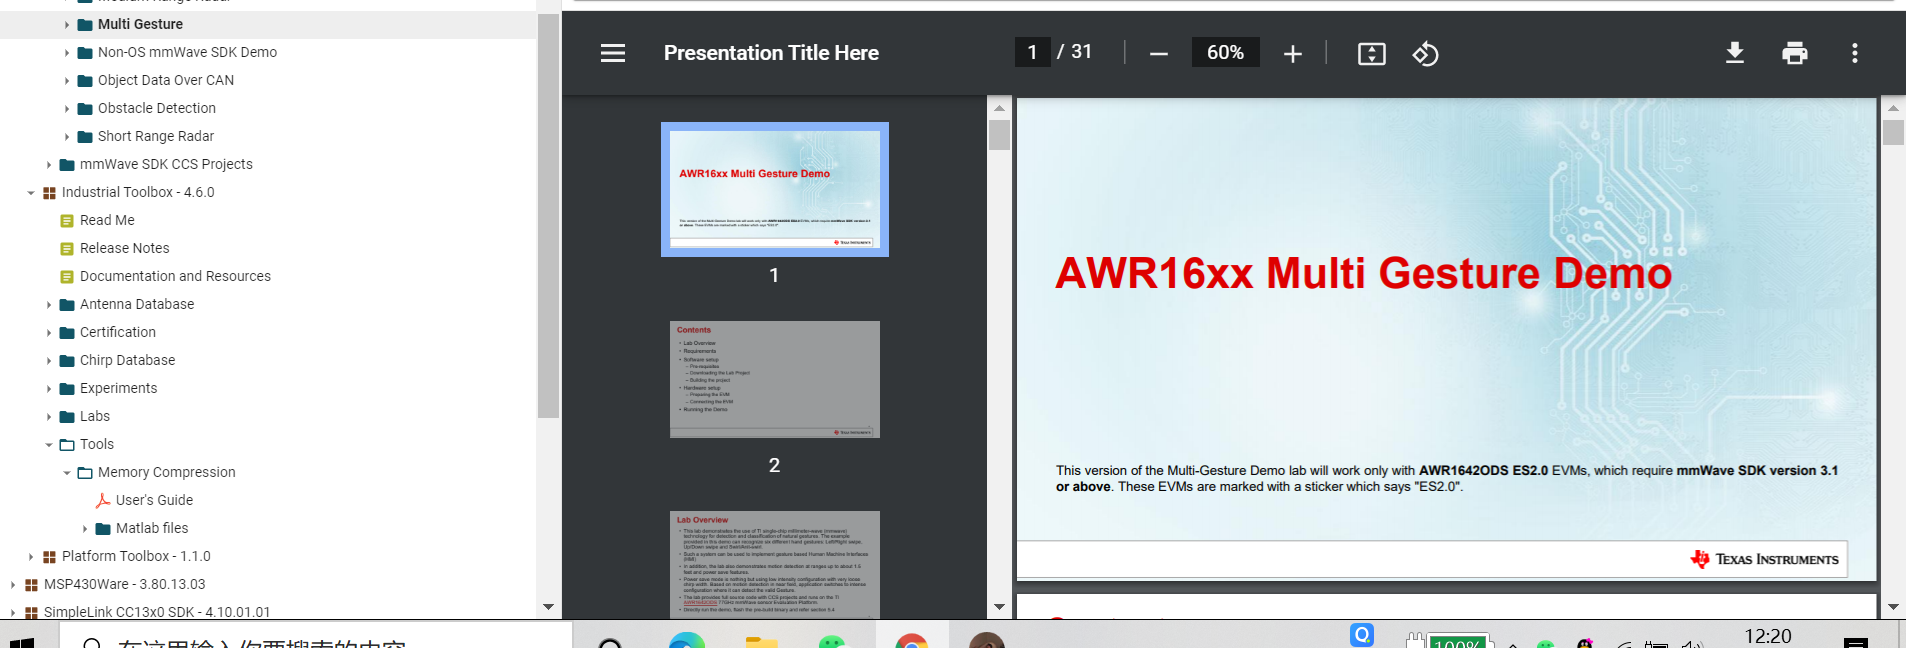Select the Memory Compression folder
1906x648 pixels.
(x=167, y=472)
